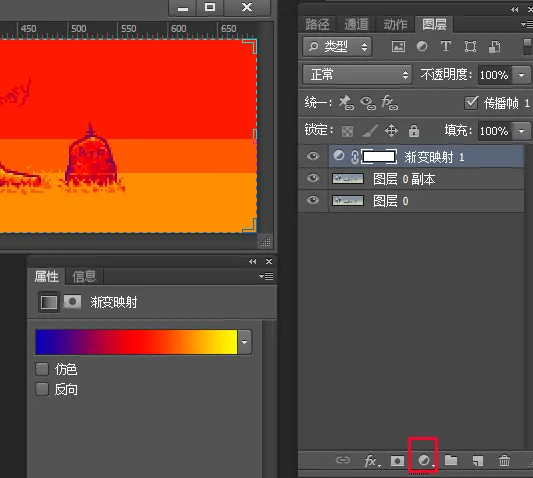The width and height of the screenshot is (533, 478).
Task: Click the blue-red-yellow gradient bar
Action: 136,342
